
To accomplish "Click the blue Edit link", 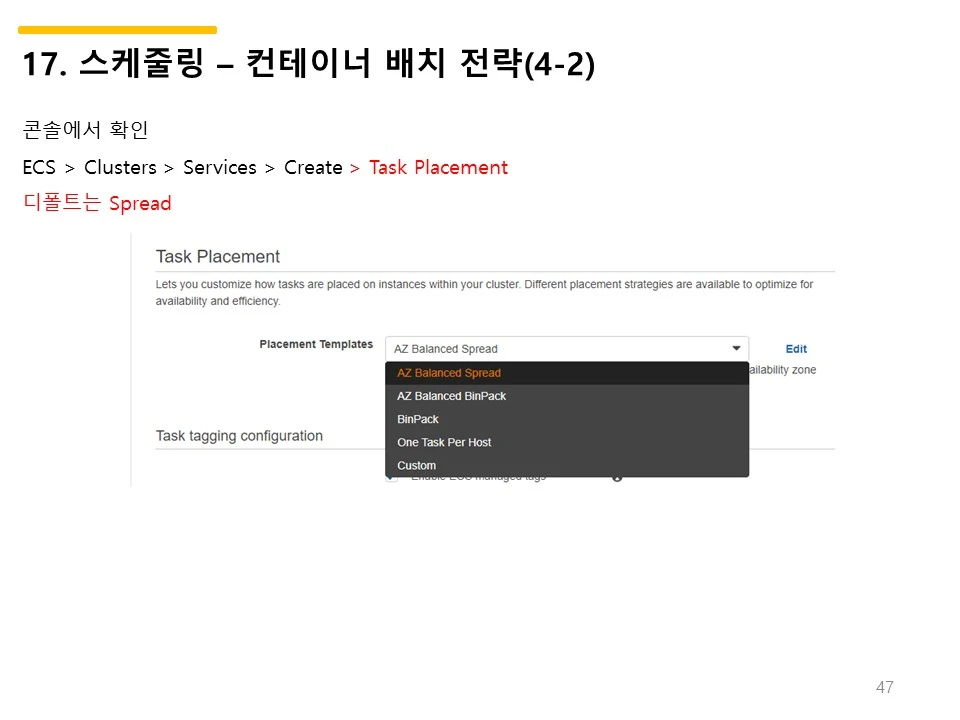I will [x=796, y=349].
